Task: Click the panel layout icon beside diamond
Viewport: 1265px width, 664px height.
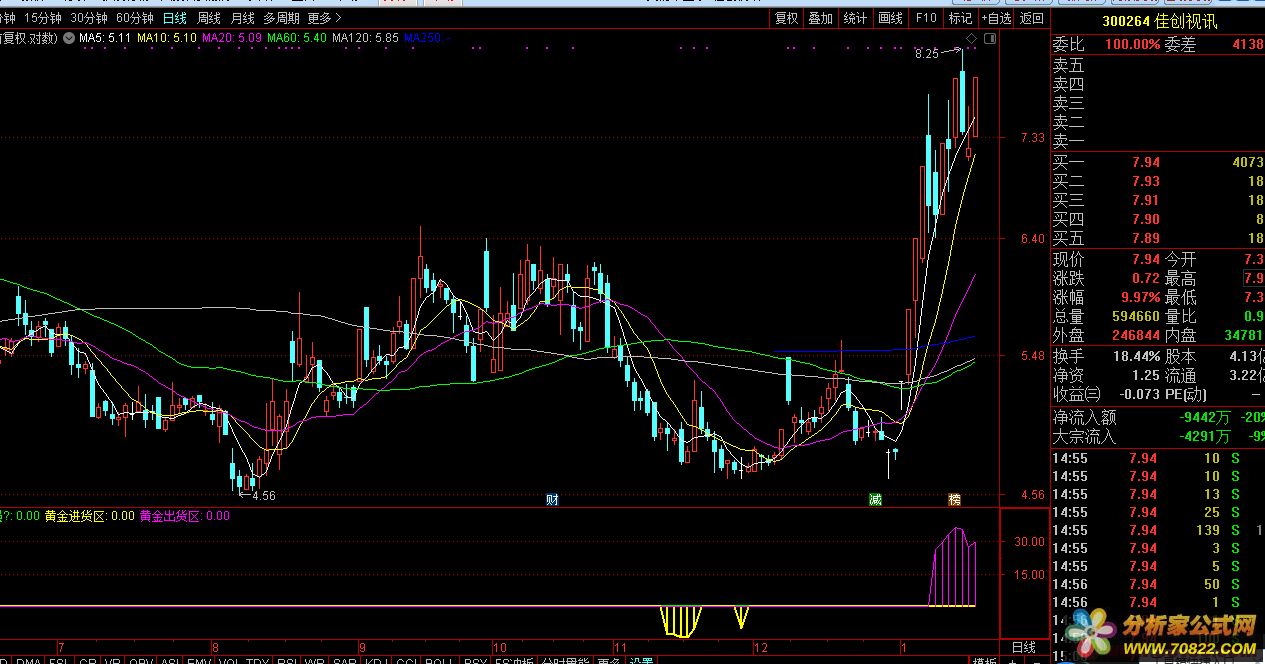Action: pos(990,39)
